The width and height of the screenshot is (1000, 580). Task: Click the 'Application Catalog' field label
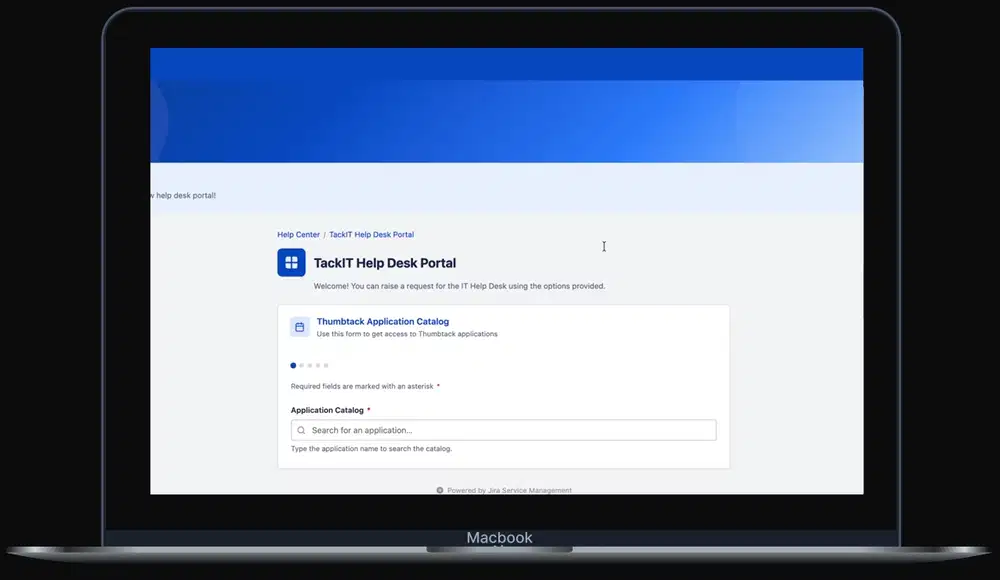point(327,410)
